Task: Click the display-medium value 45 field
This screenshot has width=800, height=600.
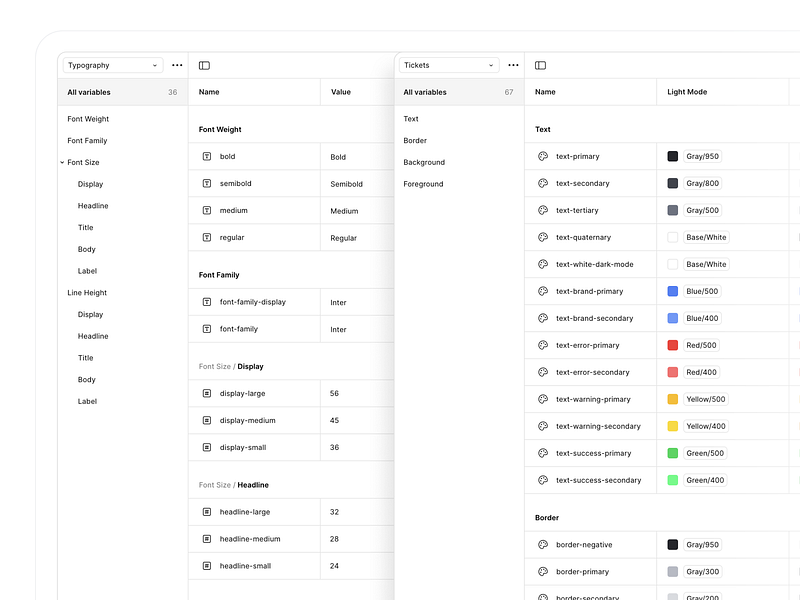Action: point(357,420)
